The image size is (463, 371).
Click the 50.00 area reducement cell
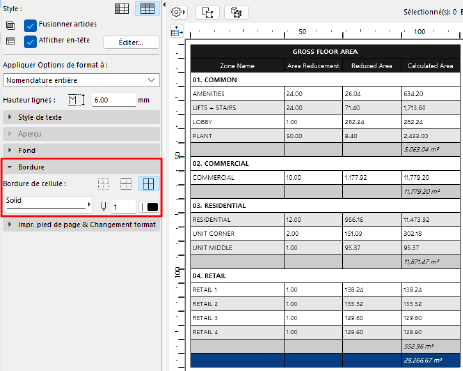point(313,136)
